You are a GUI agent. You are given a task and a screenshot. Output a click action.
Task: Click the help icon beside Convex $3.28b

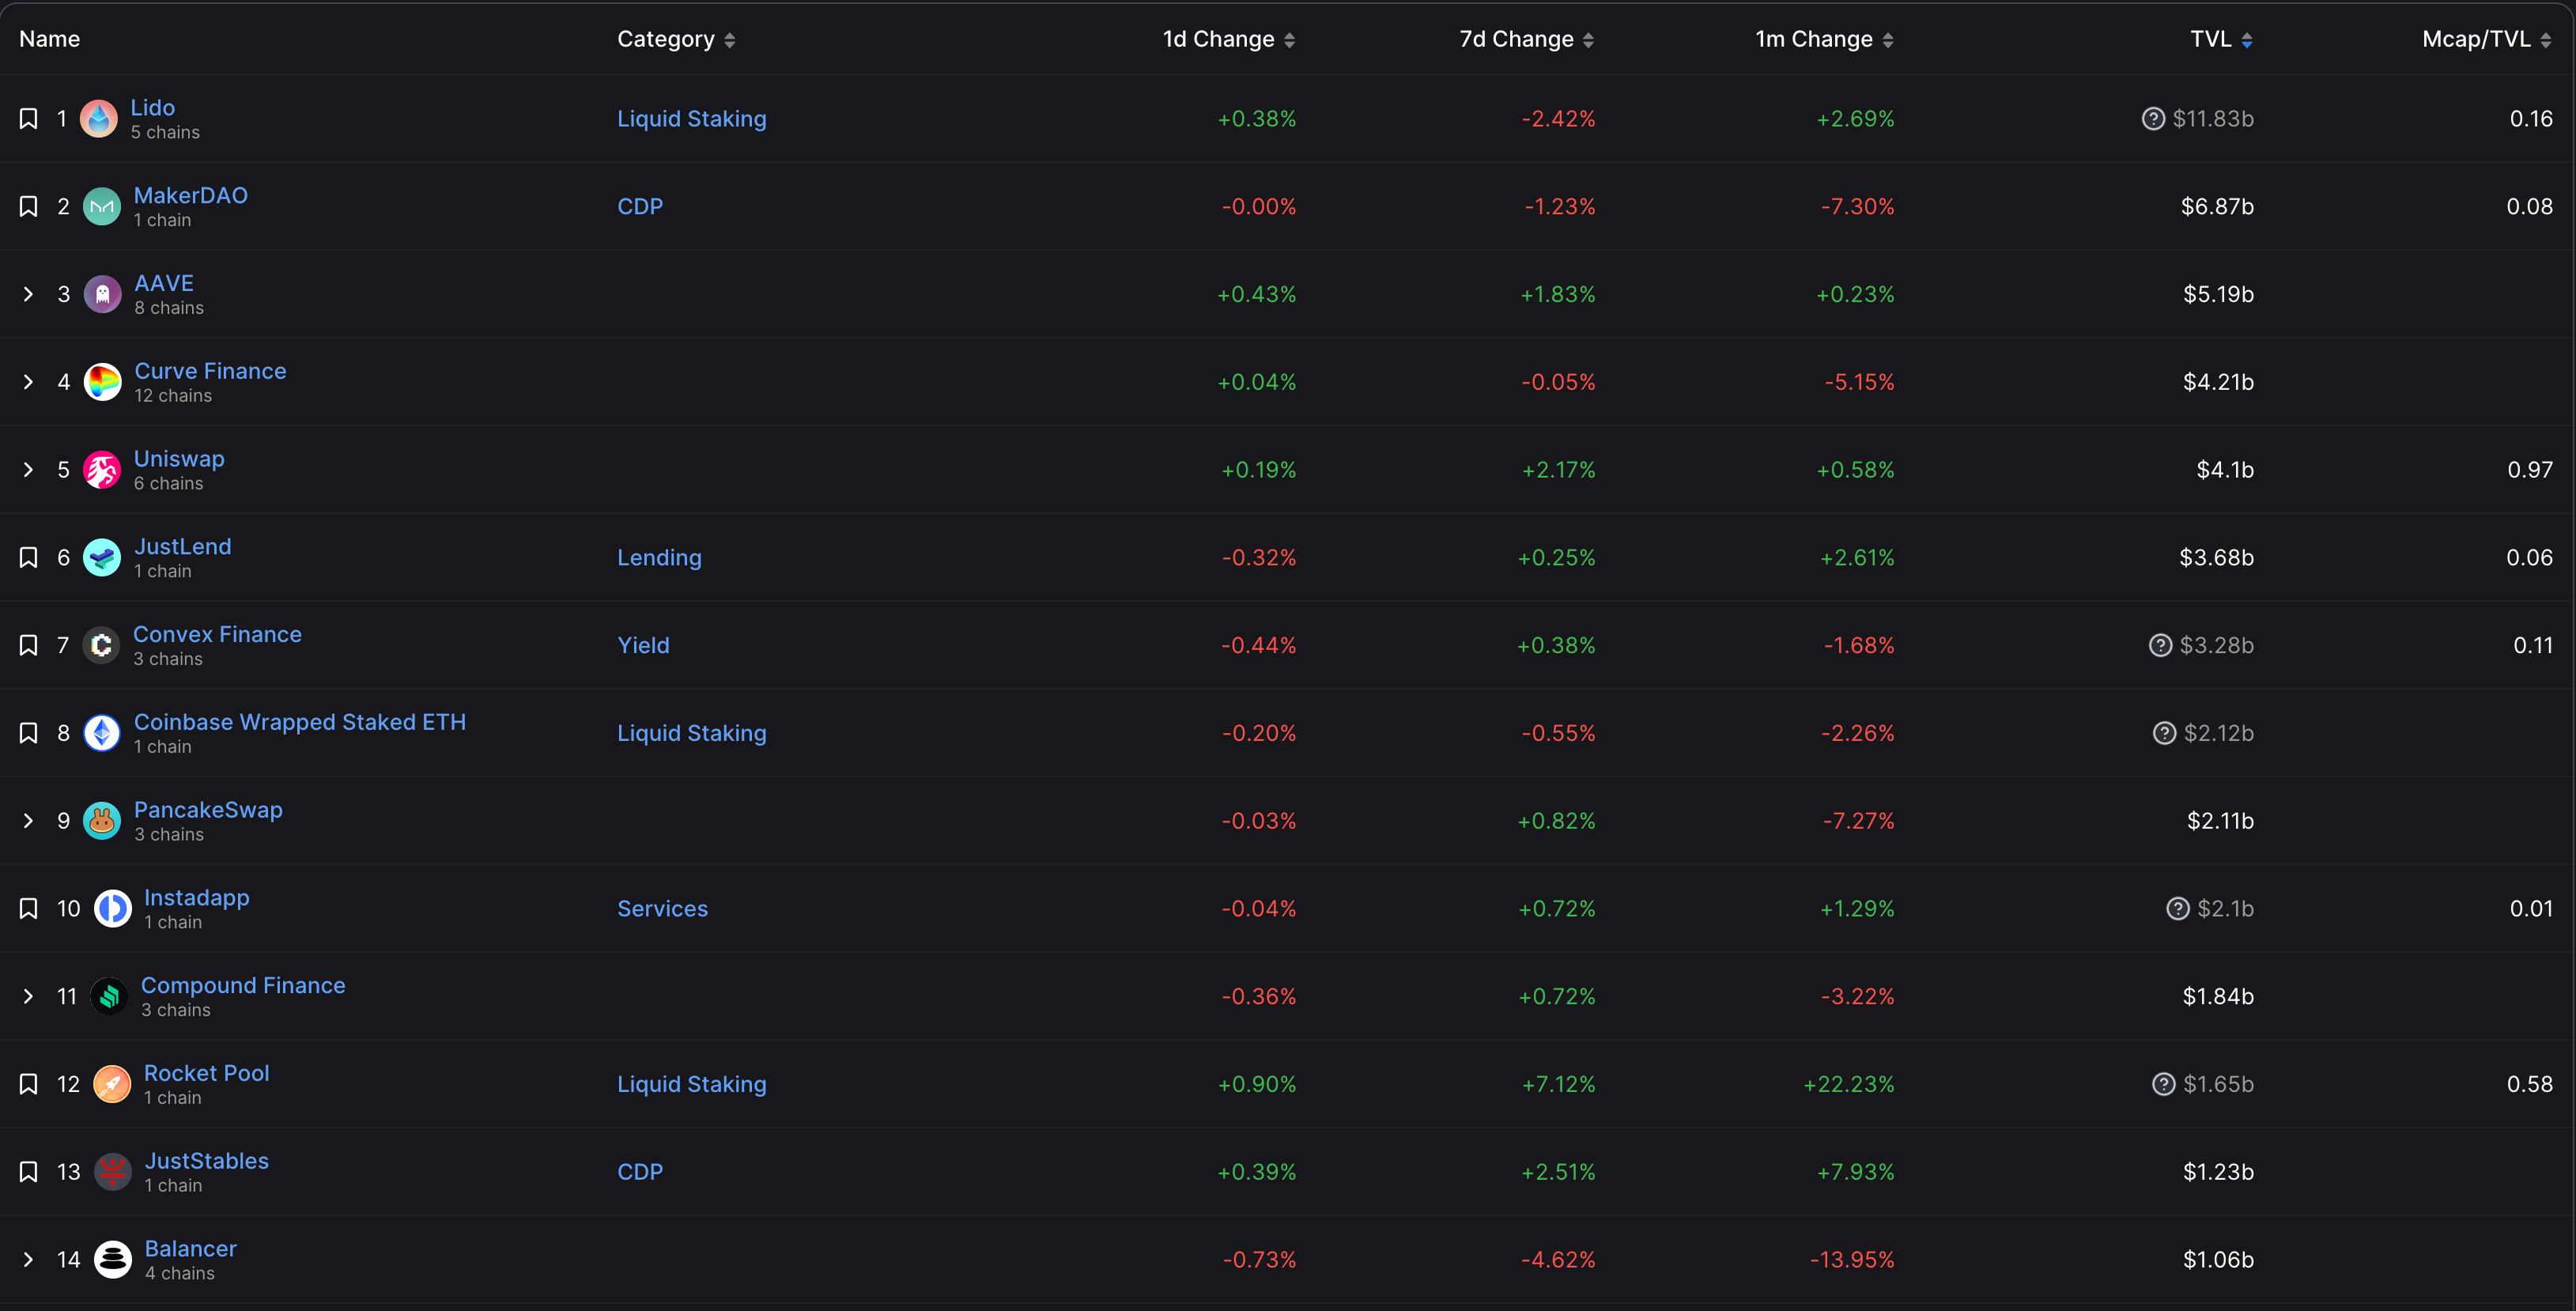click(2160, 646)
